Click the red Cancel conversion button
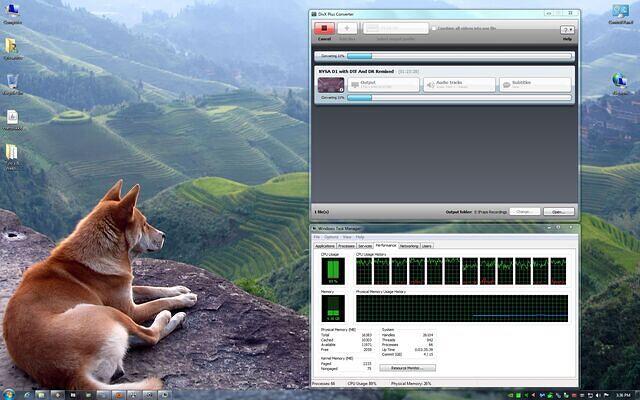The image size is (640, 400). coord(324,29)
